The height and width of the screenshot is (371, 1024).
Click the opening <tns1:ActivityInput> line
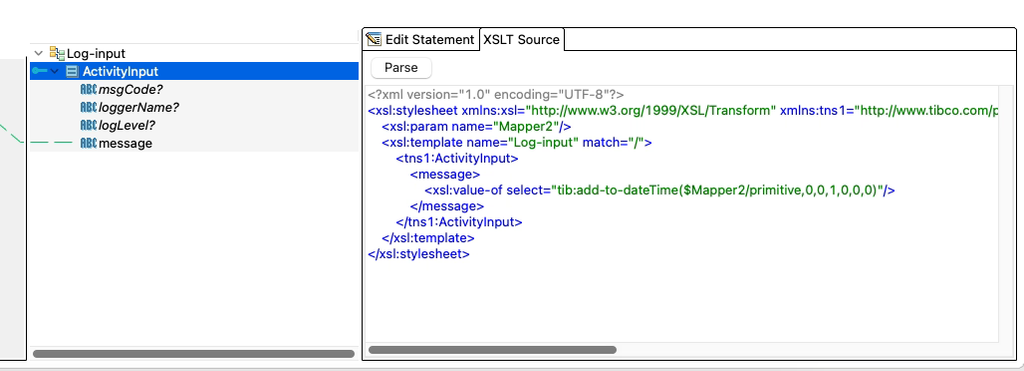click(x=457, y=158)
